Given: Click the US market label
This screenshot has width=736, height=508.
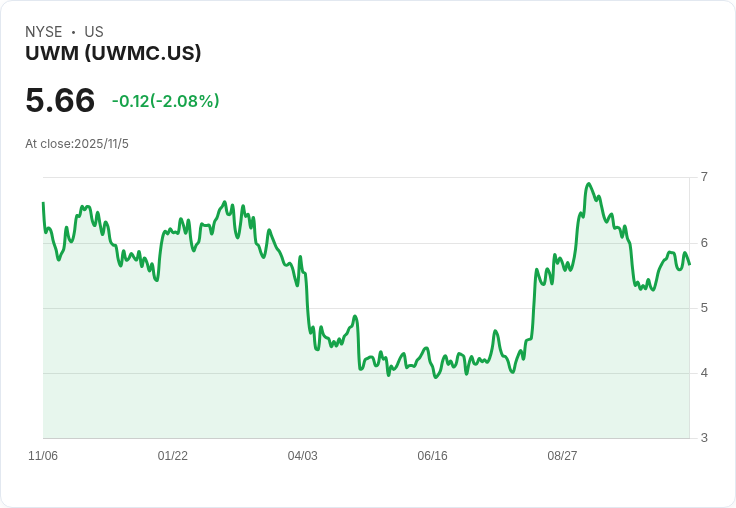Looking at the screenshot, I should [x=94, y=32].
